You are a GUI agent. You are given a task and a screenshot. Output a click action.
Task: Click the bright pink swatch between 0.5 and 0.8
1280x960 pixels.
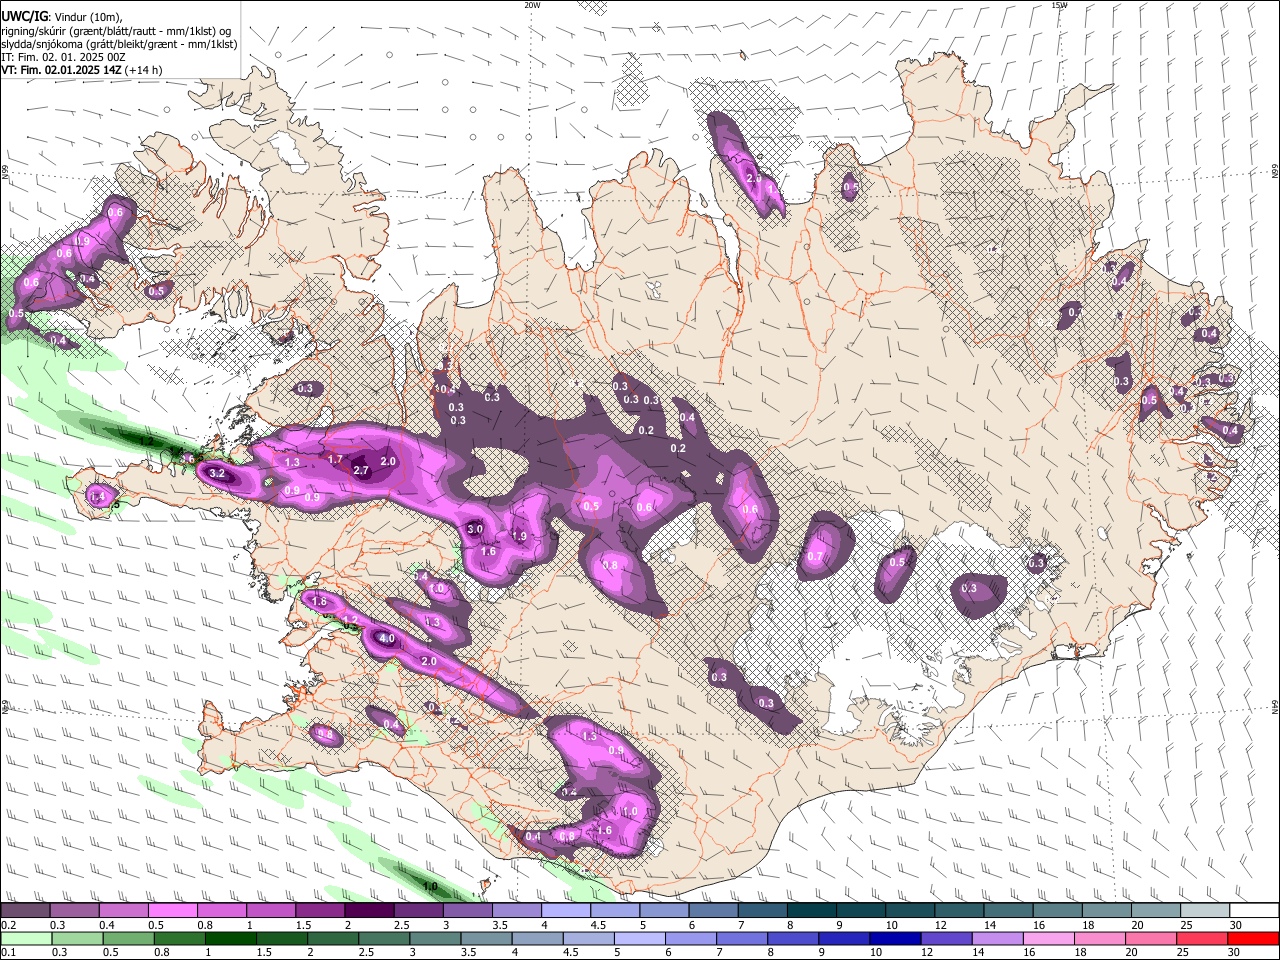[x=172, y=911]
